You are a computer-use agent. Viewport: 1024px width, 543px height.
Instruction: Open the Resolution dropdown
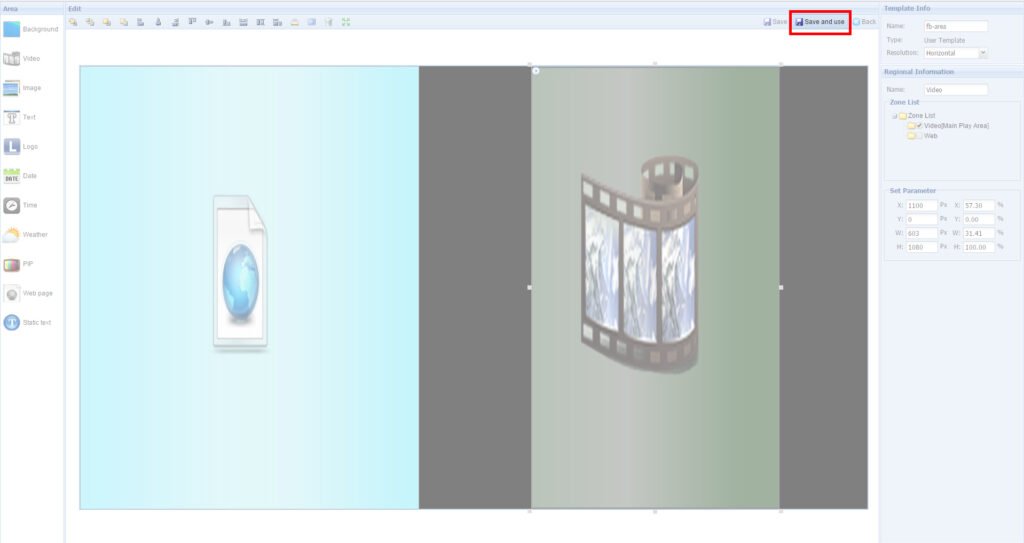[x=983, y=52]
